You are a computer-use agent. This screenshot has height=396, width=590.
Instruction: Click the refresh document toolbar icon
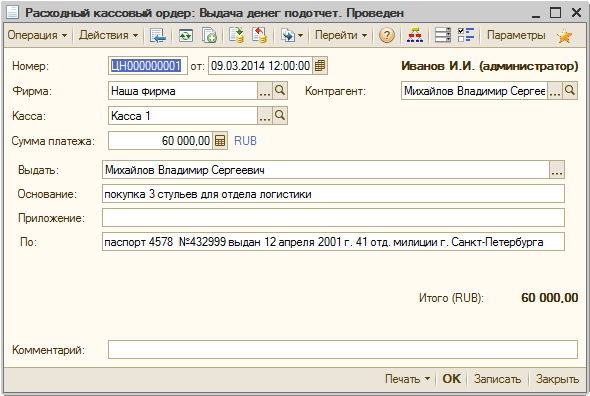click(x=186, y=35)
